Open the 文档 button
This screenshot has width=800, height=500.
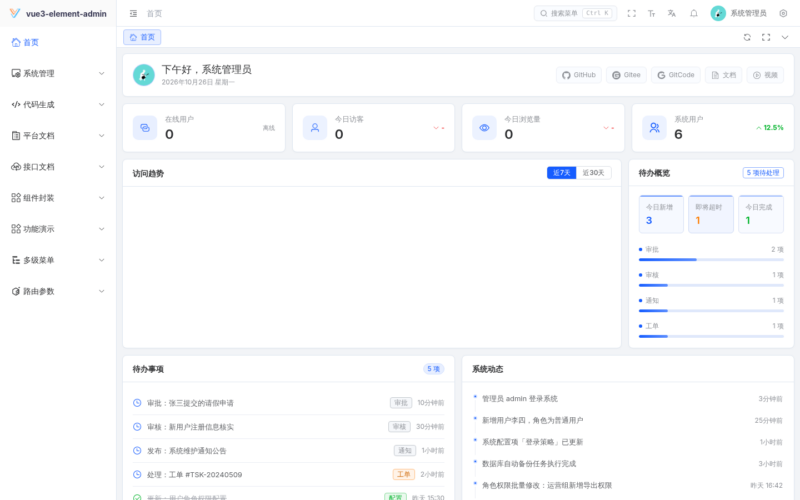tap(723, 75)
